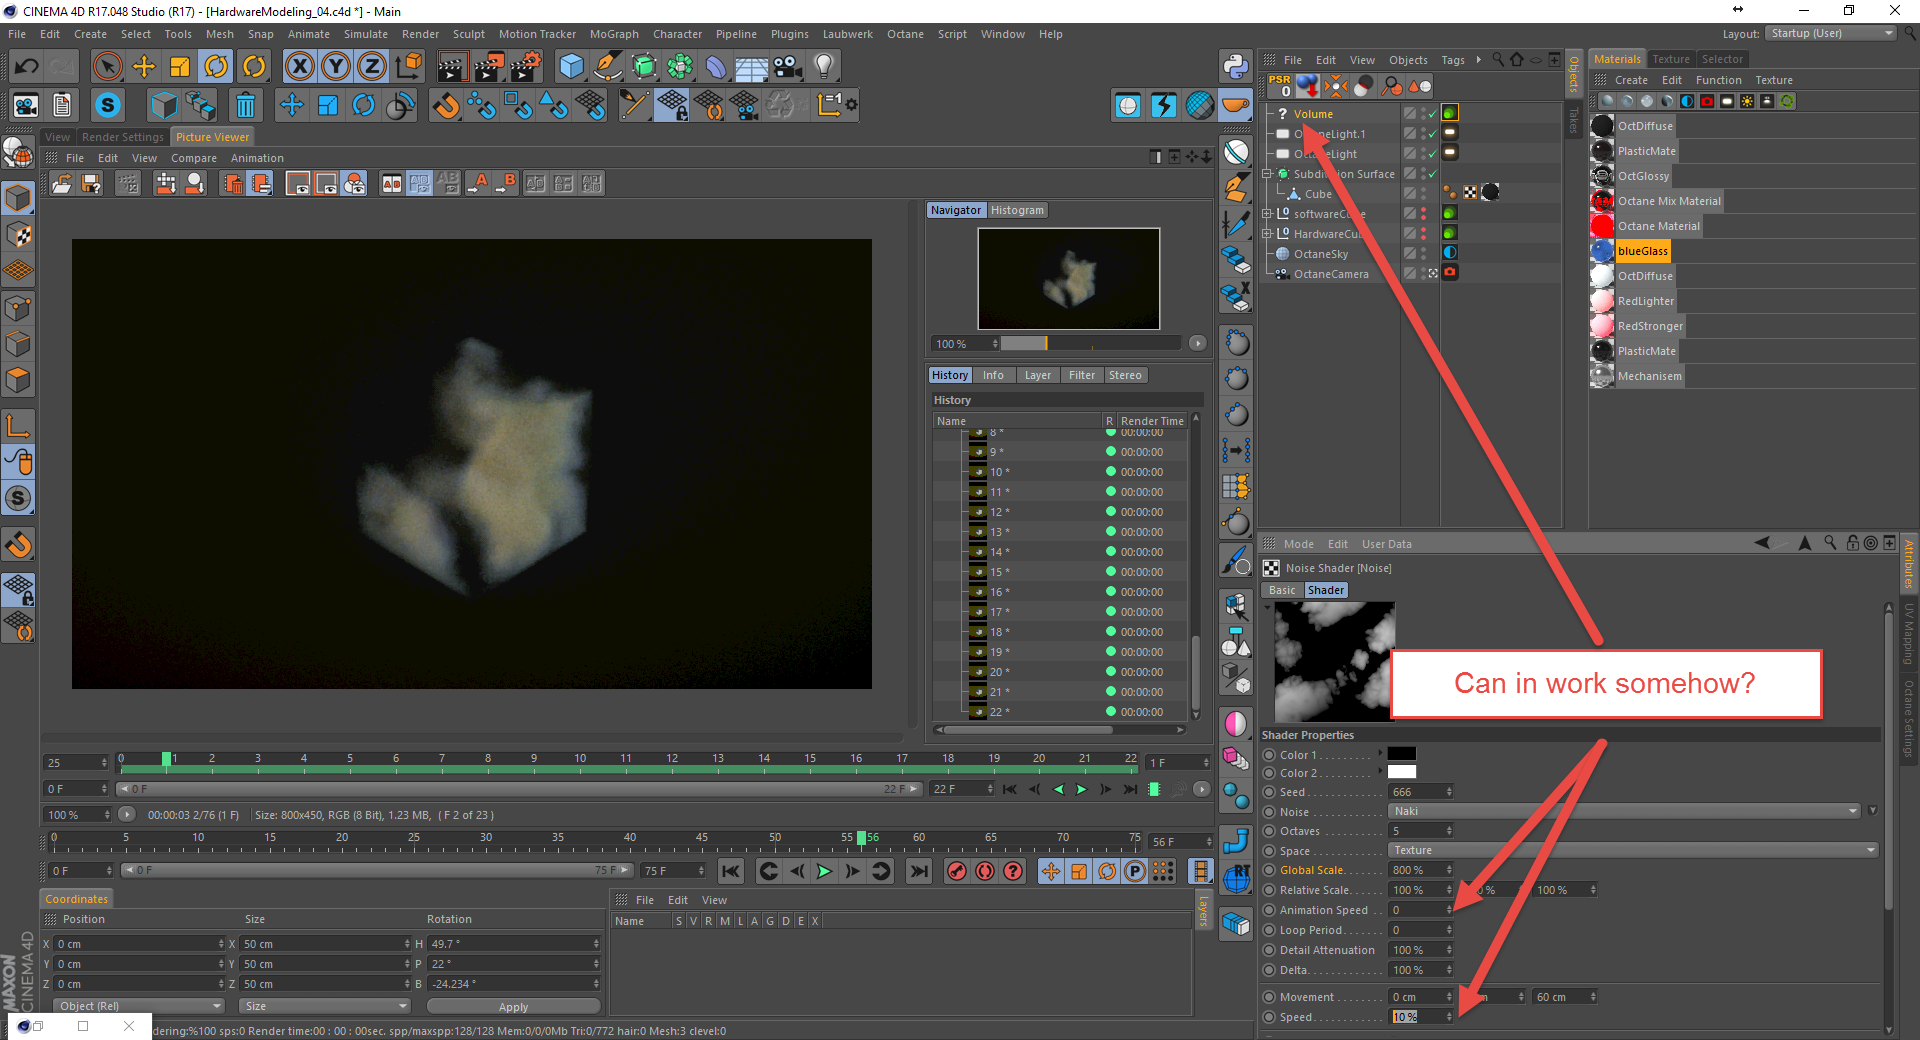Lock the X axis
This screenshot has height=1040, width=1920.
pos(299,66)
